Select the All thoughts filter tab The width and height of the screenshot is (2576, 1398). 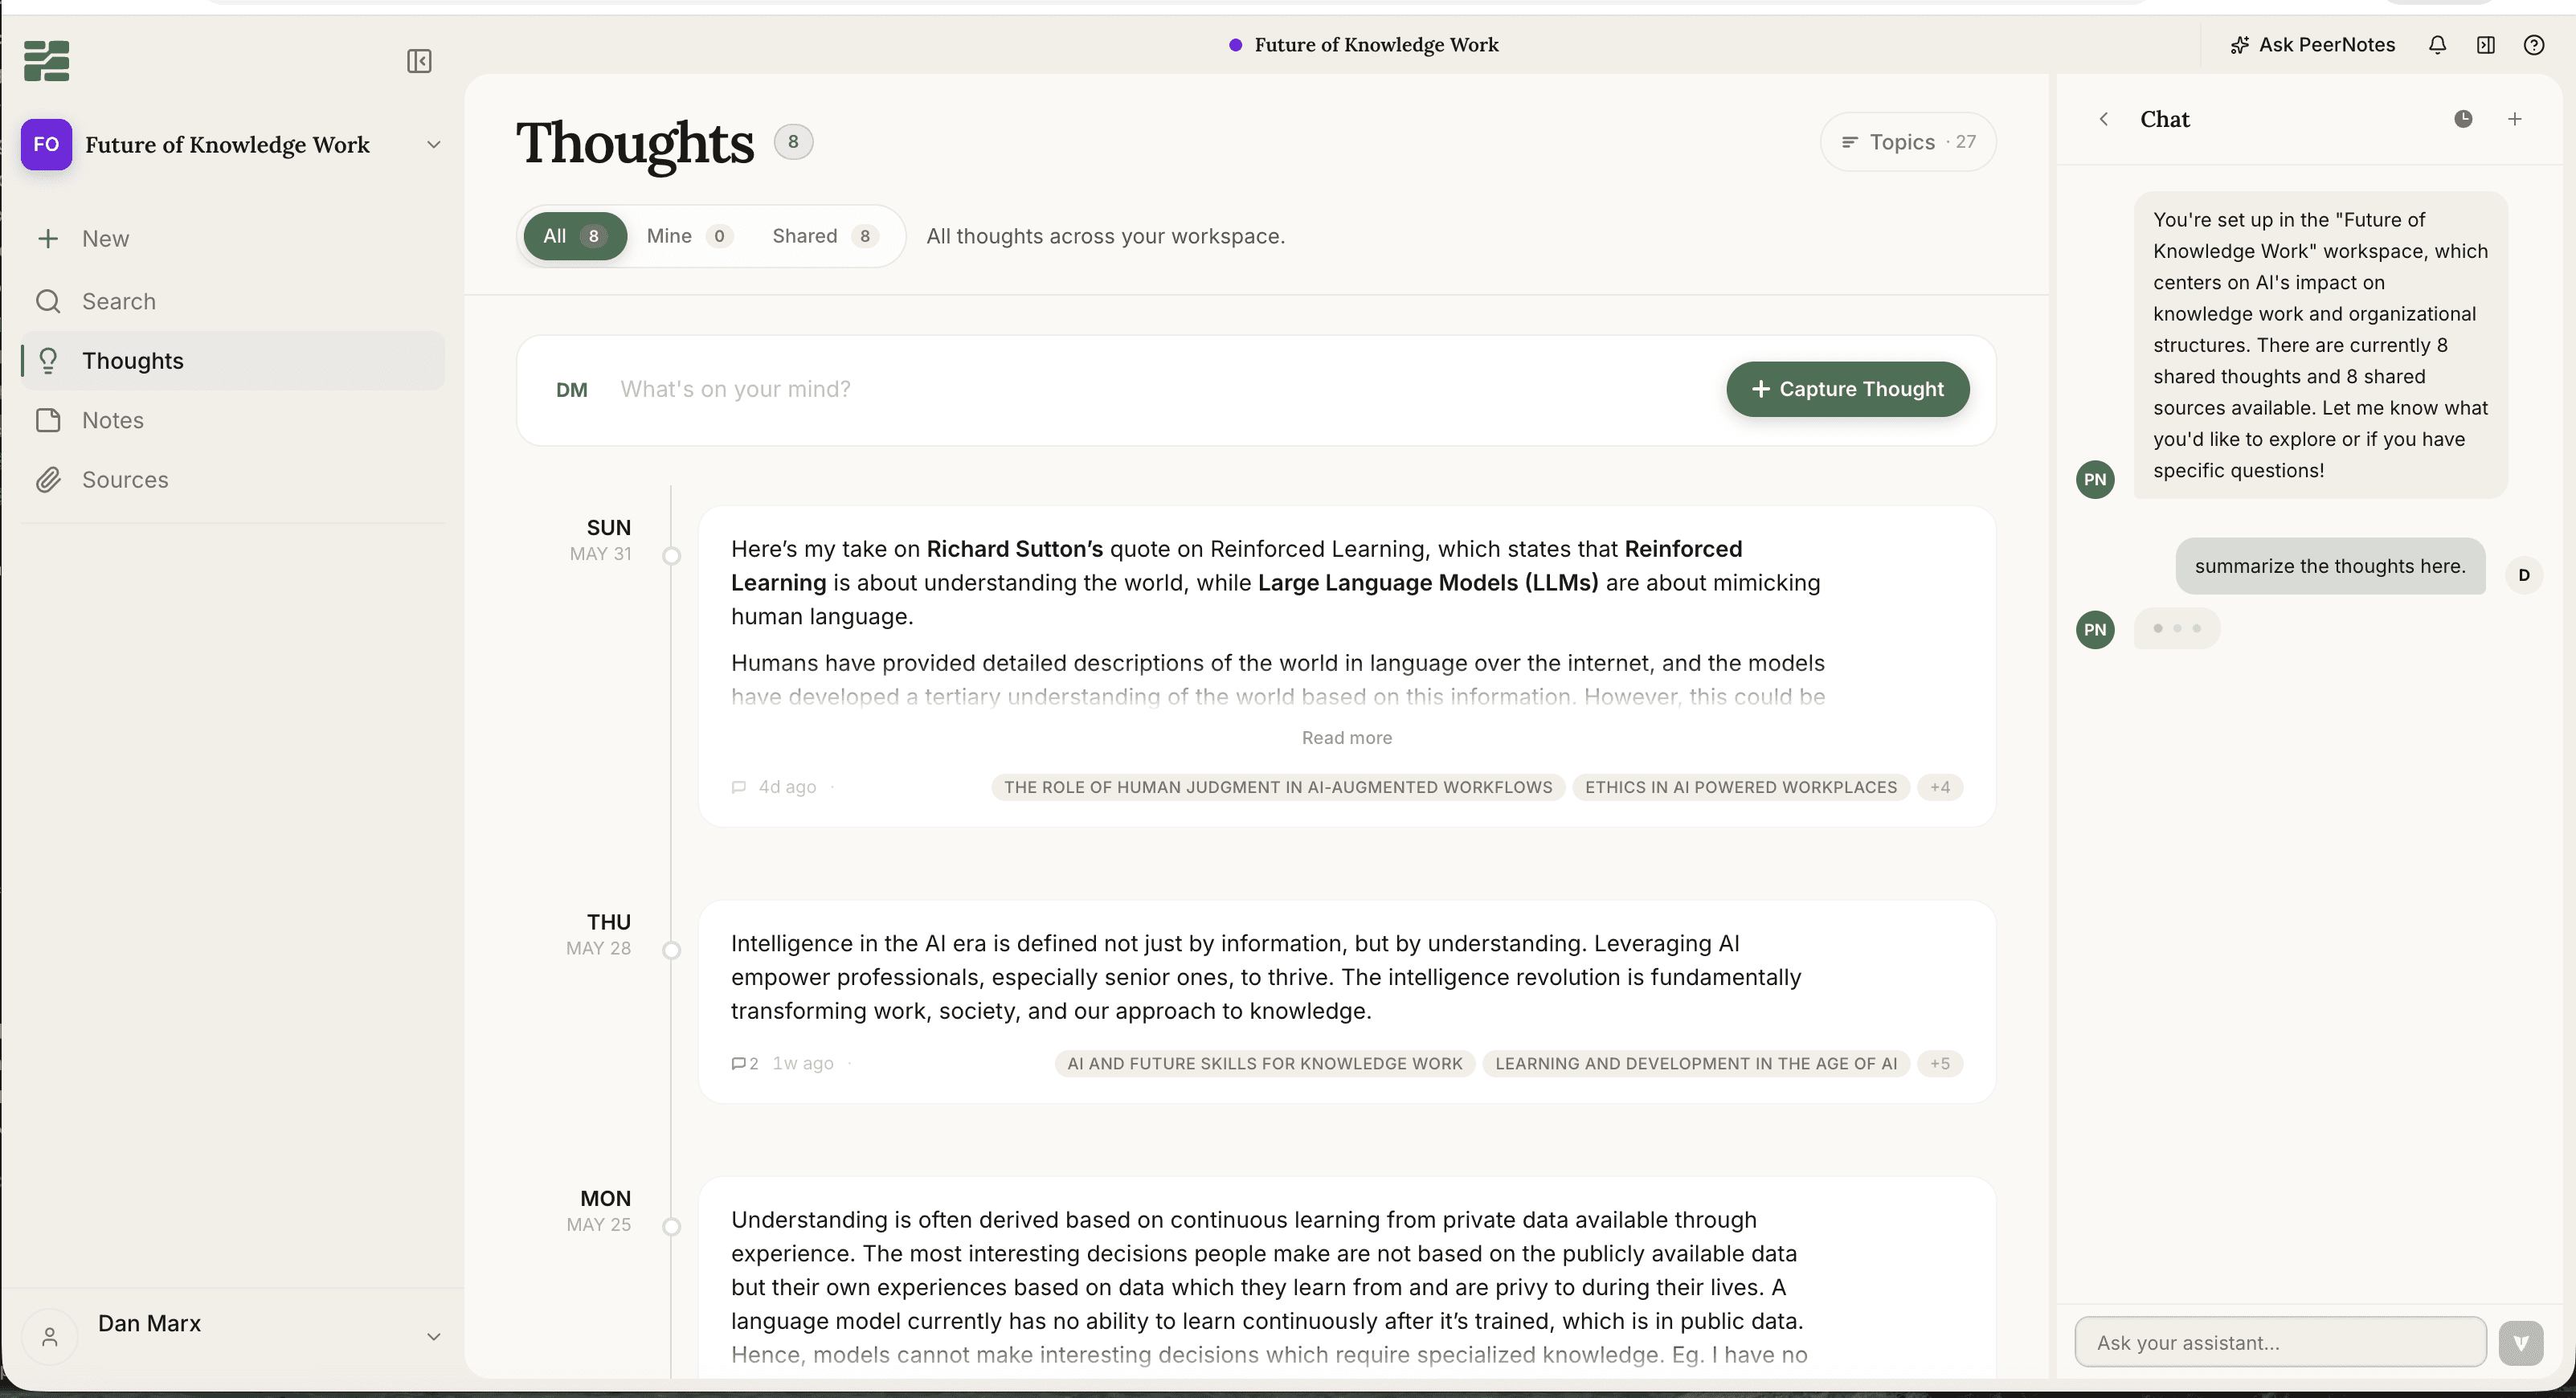575,236
